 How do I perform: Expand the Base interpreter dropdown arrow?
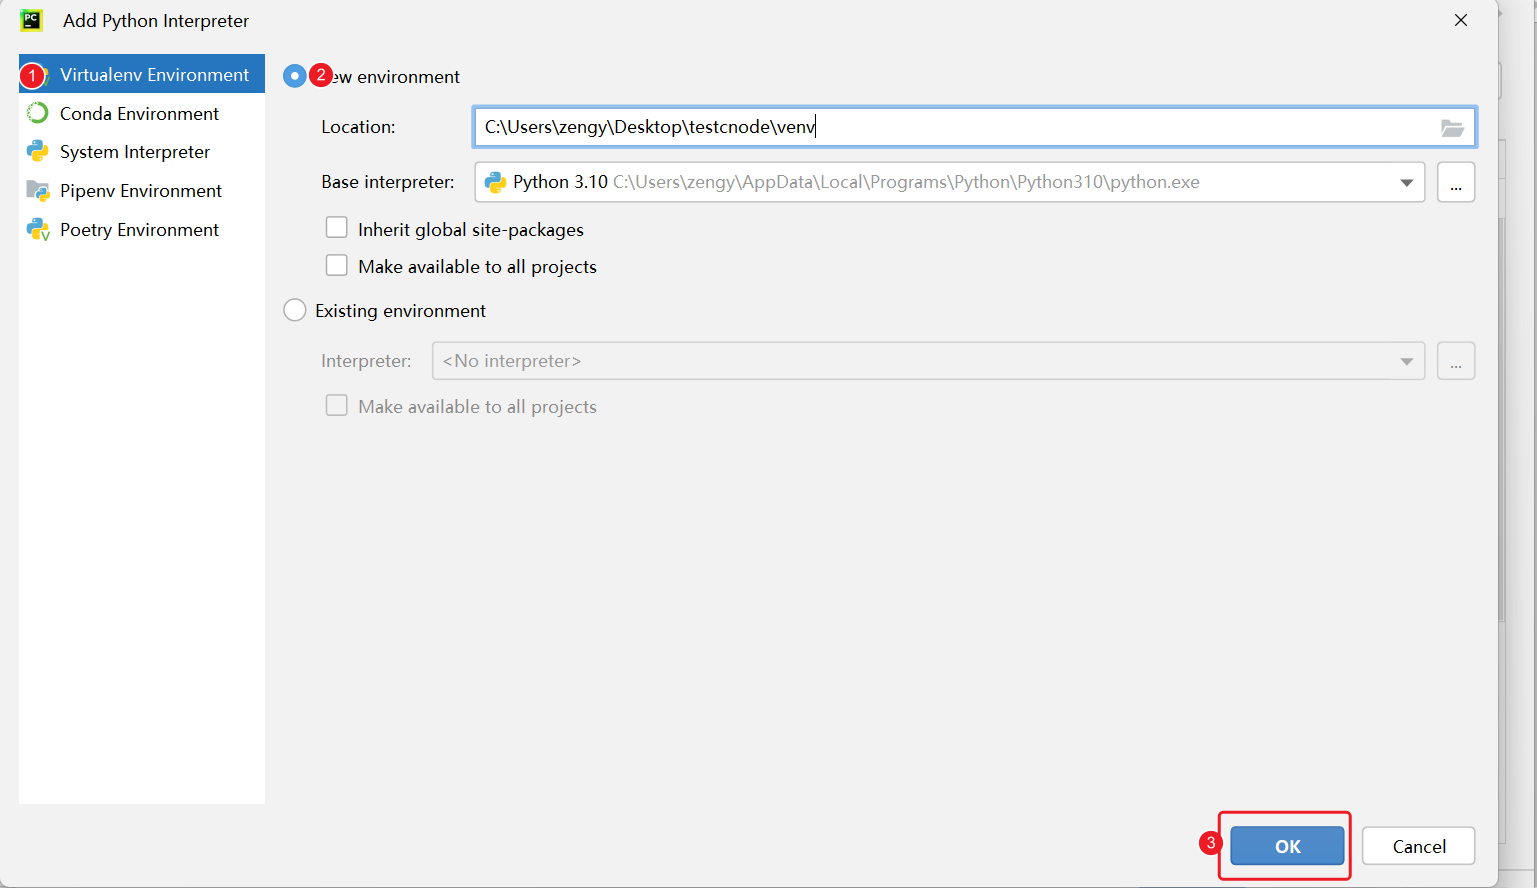(1407, 183)
